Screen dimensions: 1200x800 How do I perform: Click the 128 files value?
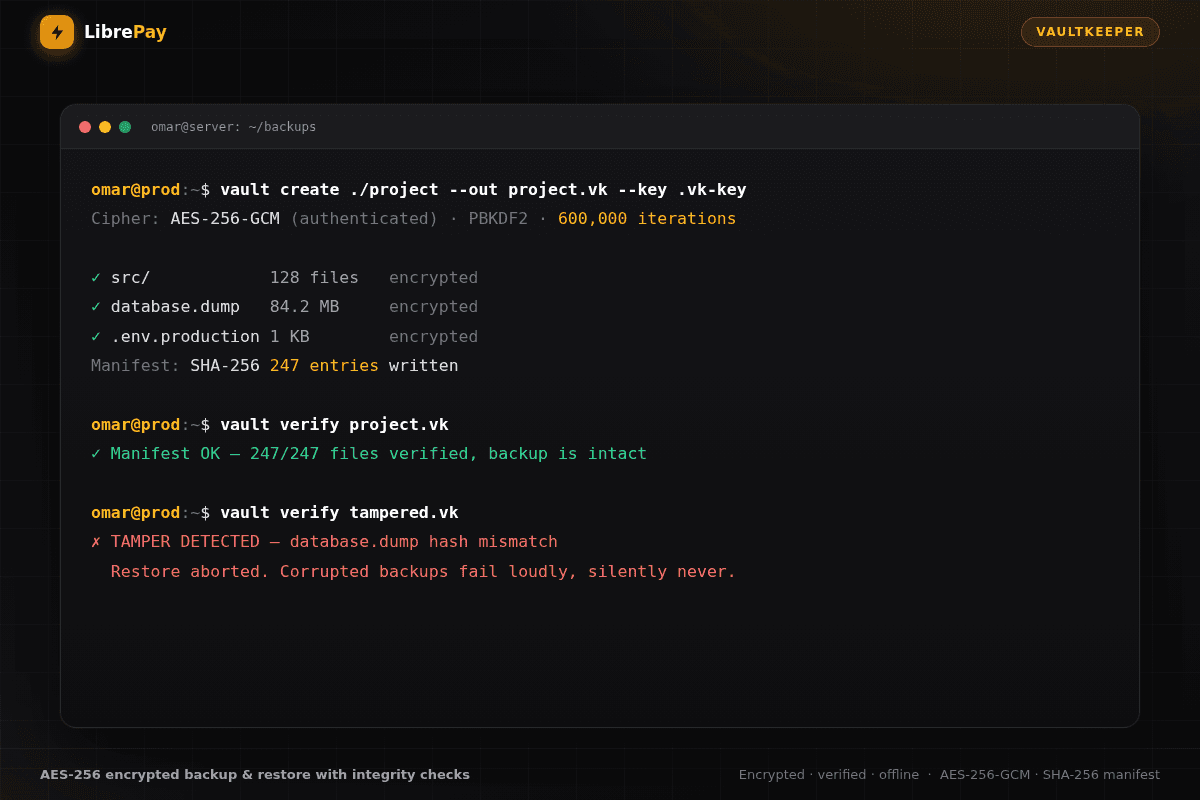click(314, 277)
